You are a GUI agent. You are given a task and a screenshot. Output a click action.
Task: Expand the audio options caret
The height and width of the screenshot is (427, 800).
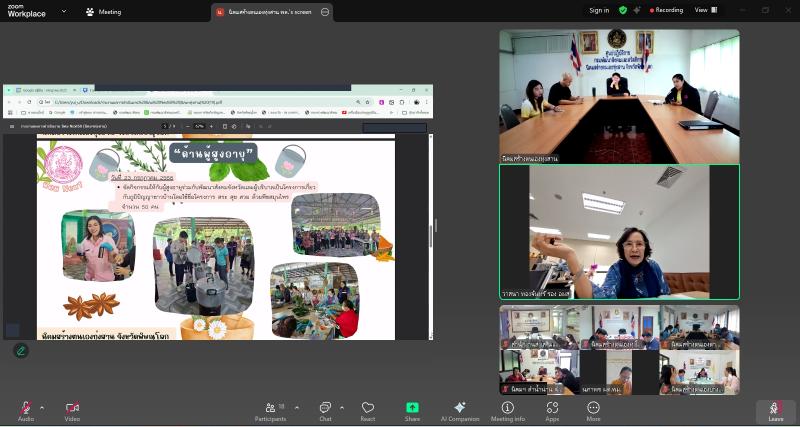point(42,408)
